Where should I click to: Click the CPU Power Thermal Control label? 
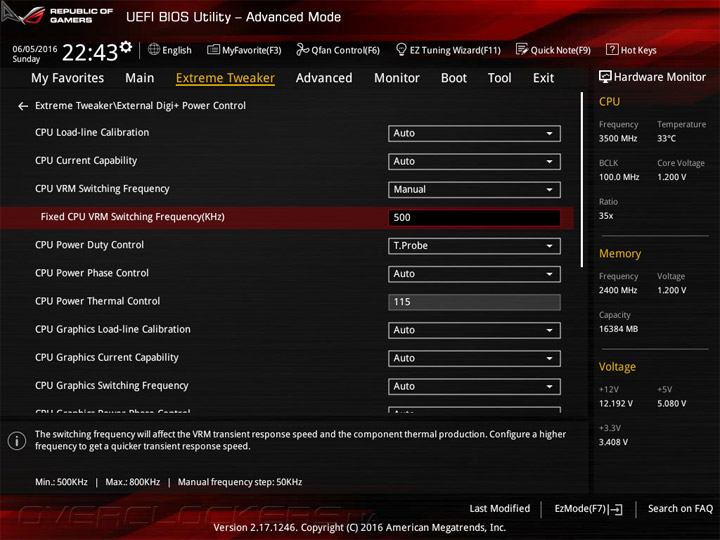point(98,301)
